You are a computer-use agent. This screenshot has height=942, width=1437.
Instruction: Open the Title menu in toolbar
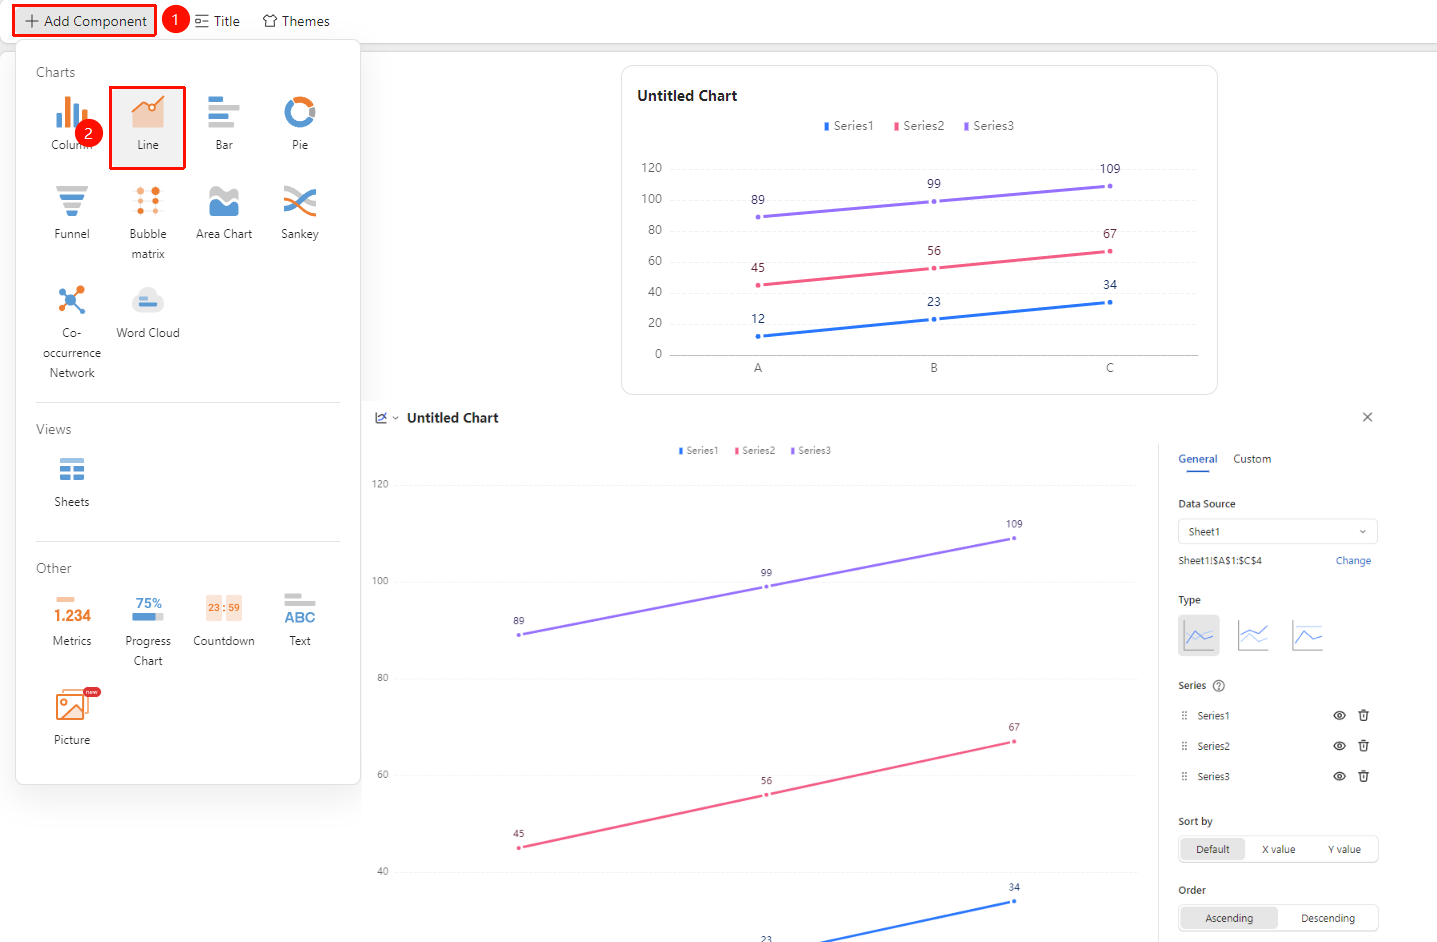[x=217, y=21]
